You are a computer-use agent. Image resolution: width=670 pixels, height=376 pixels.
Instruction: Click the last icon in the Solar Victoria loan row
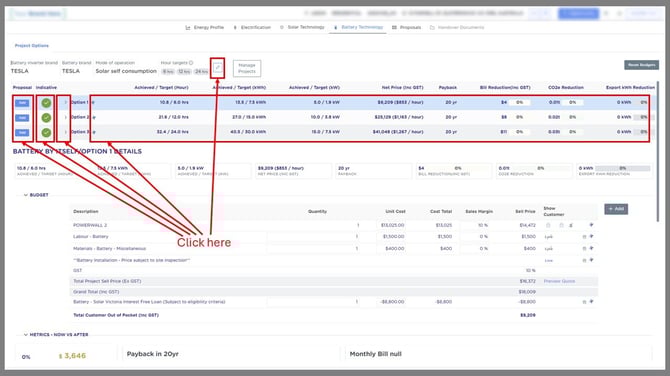591,301
